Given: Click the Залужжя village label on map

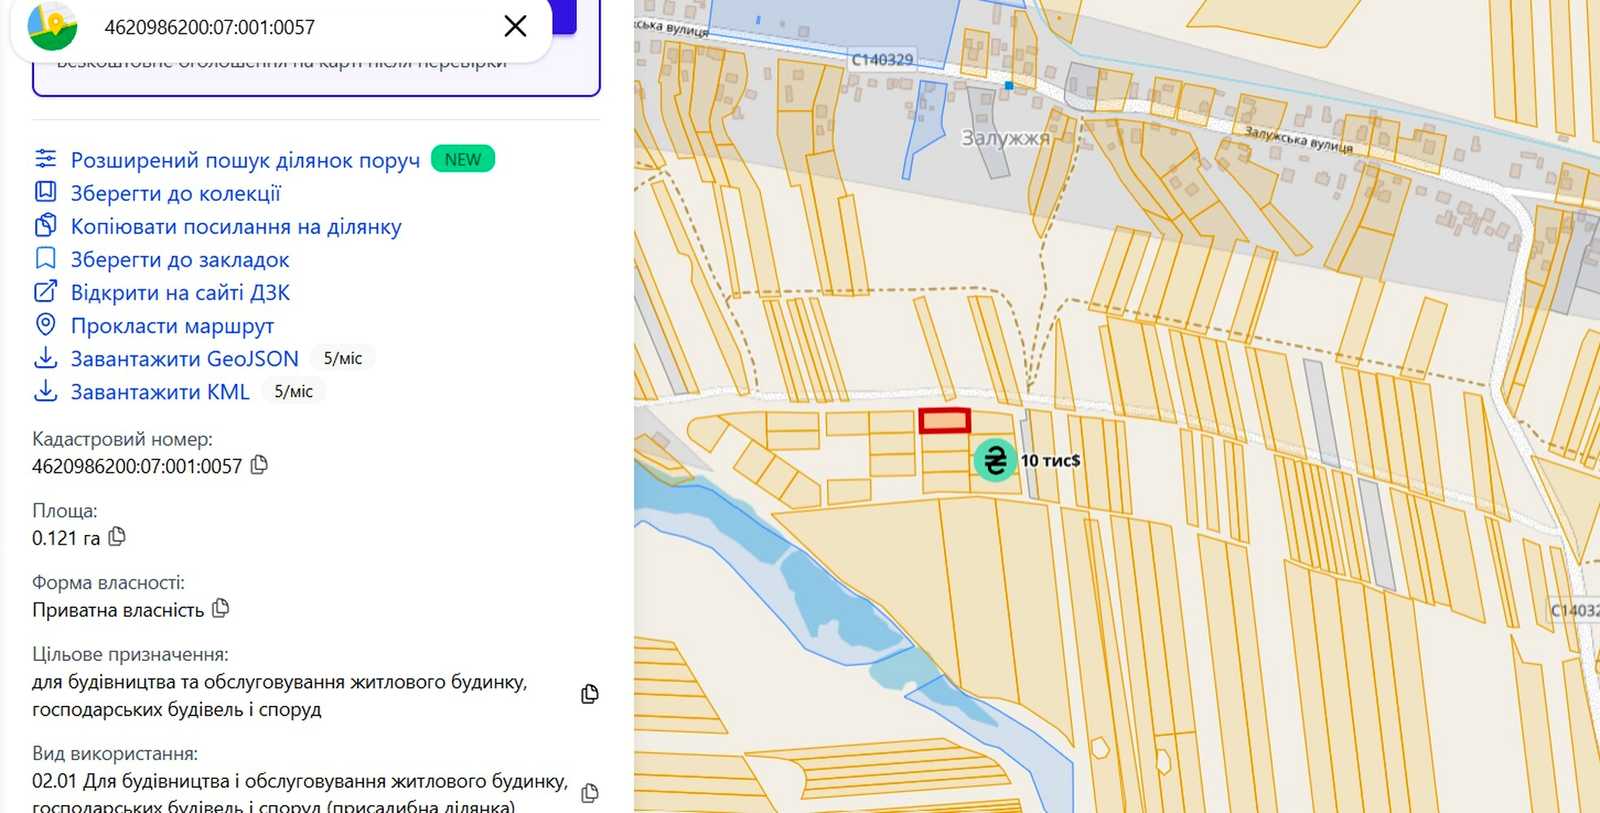Looking at the screenshot, I should point(1005,138).
